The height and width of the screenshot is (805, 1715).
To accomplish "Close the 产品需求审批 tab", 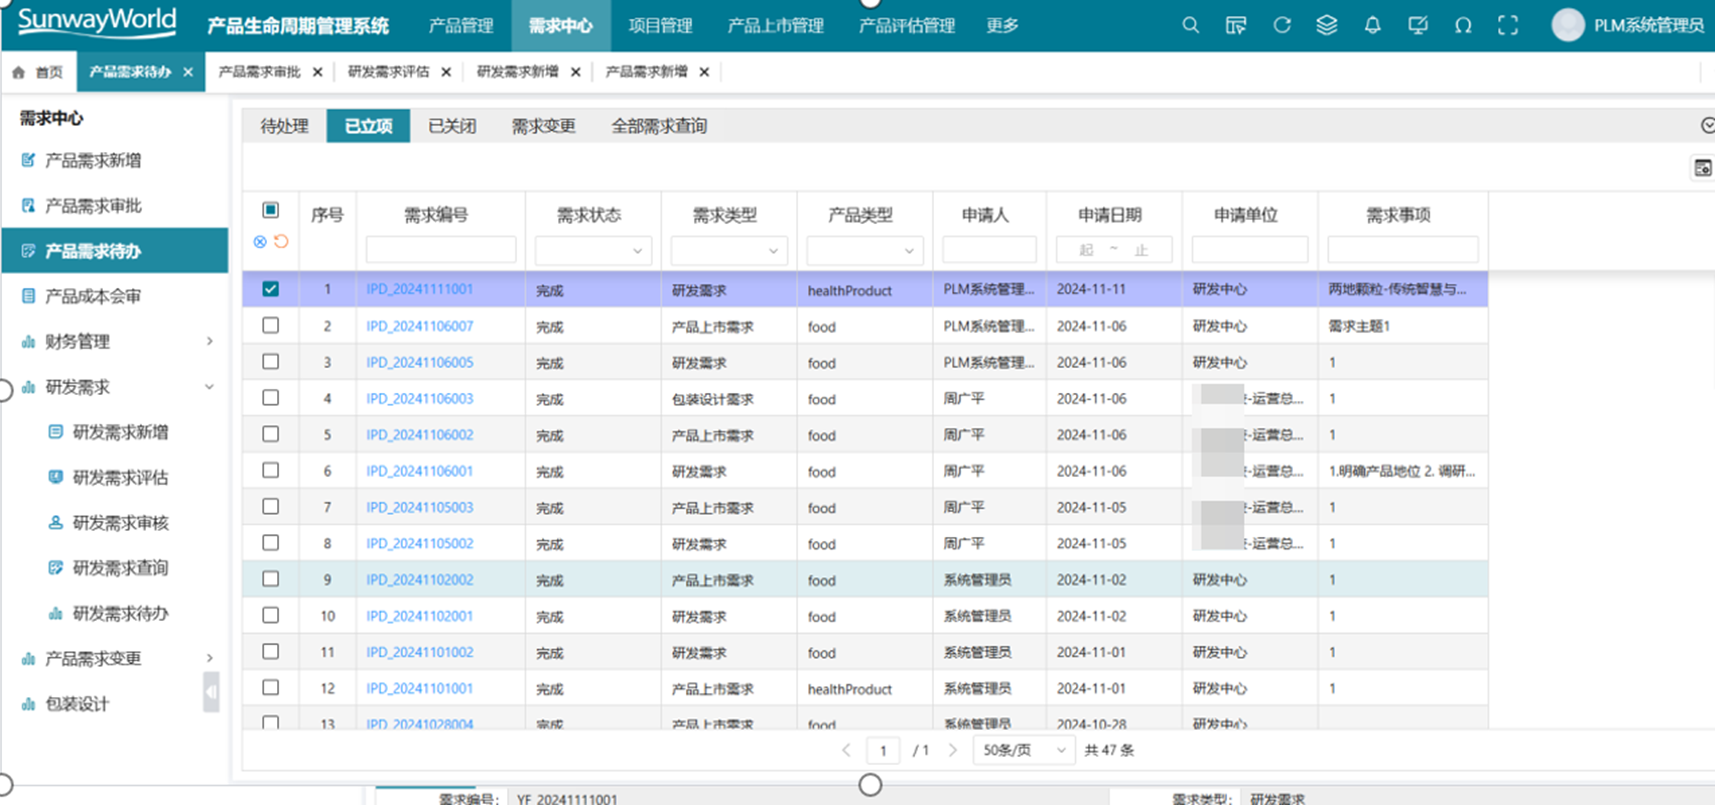I will [x=317, y=72].
